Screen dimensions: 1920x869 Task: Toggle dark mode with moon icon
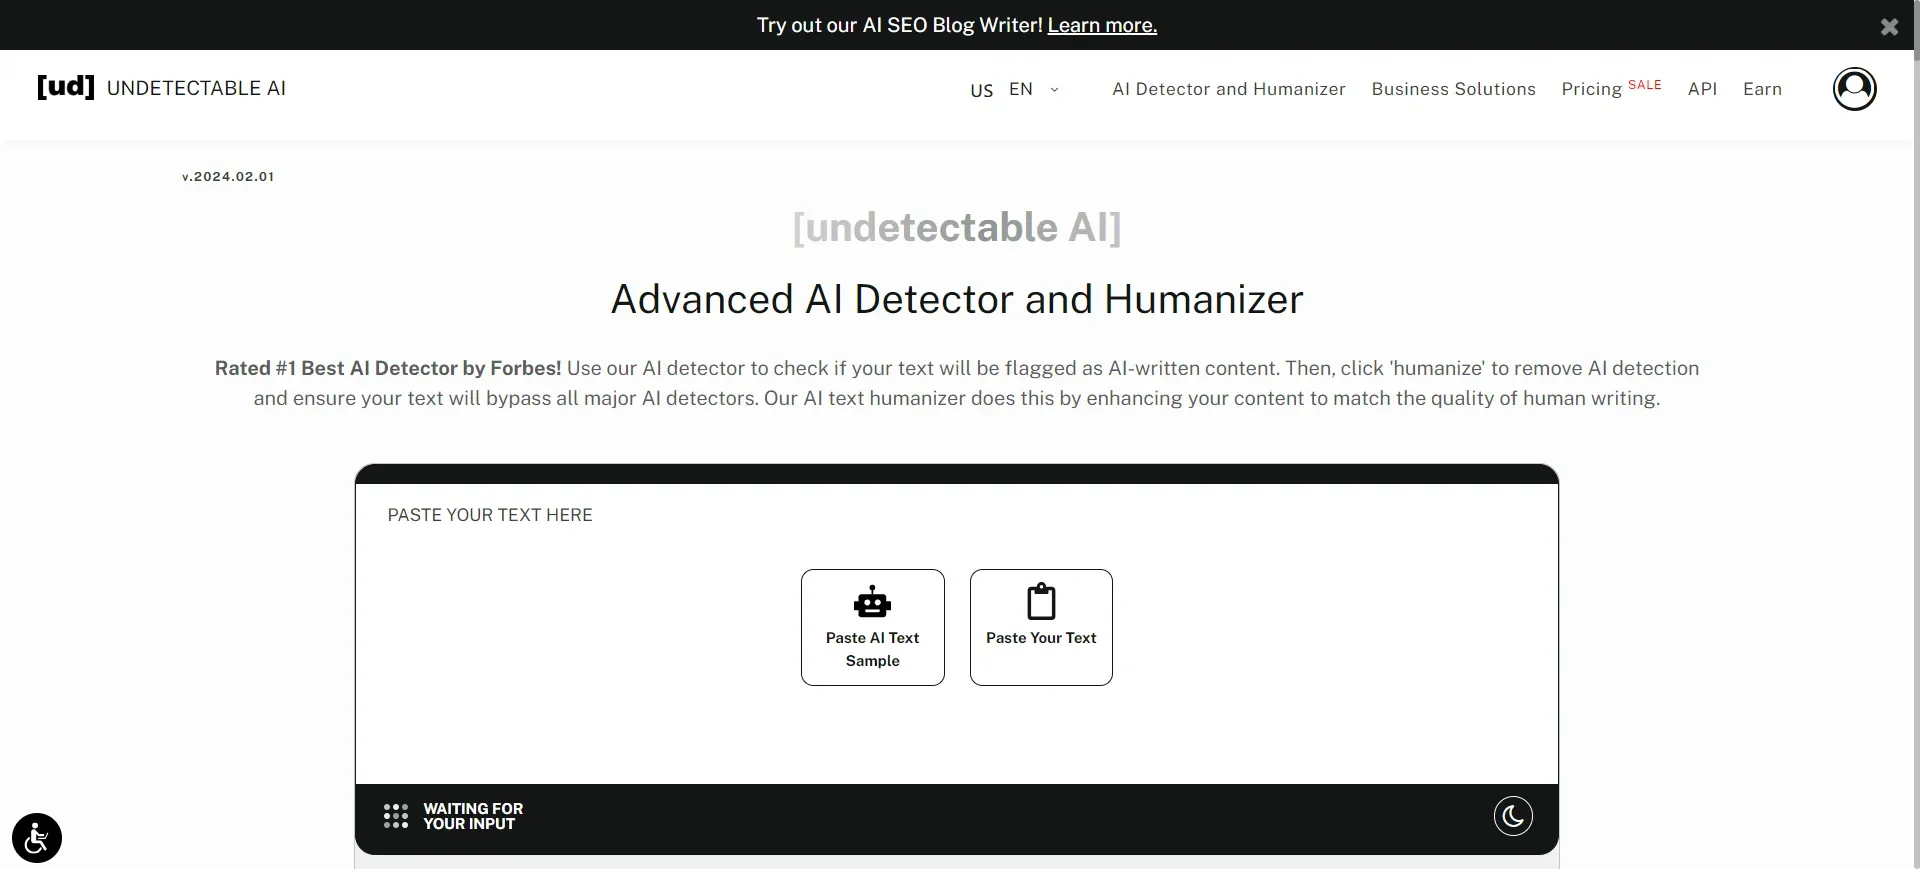coord(1513,816)
